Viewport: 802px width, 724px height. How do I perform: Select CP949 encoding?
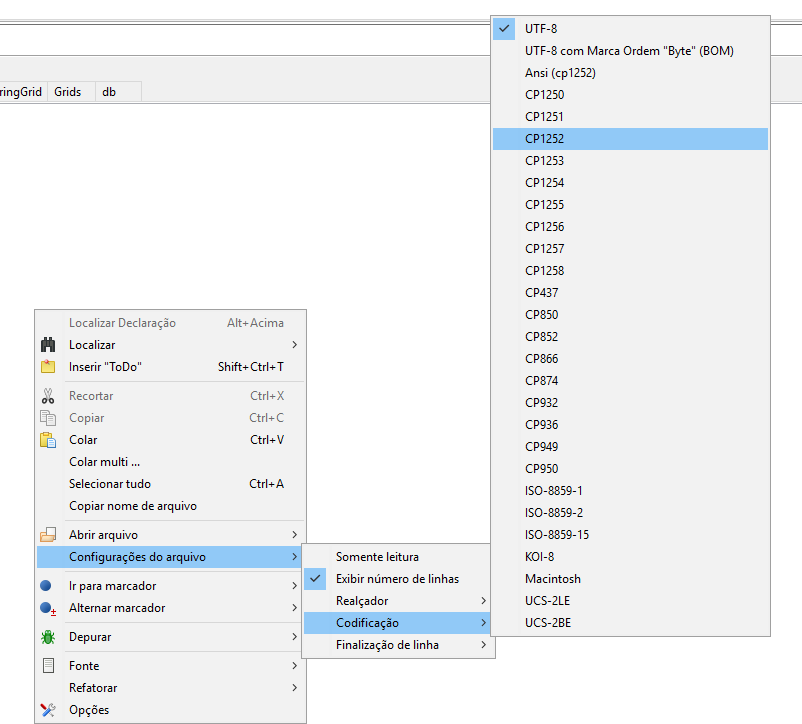[x=630, y=446]
